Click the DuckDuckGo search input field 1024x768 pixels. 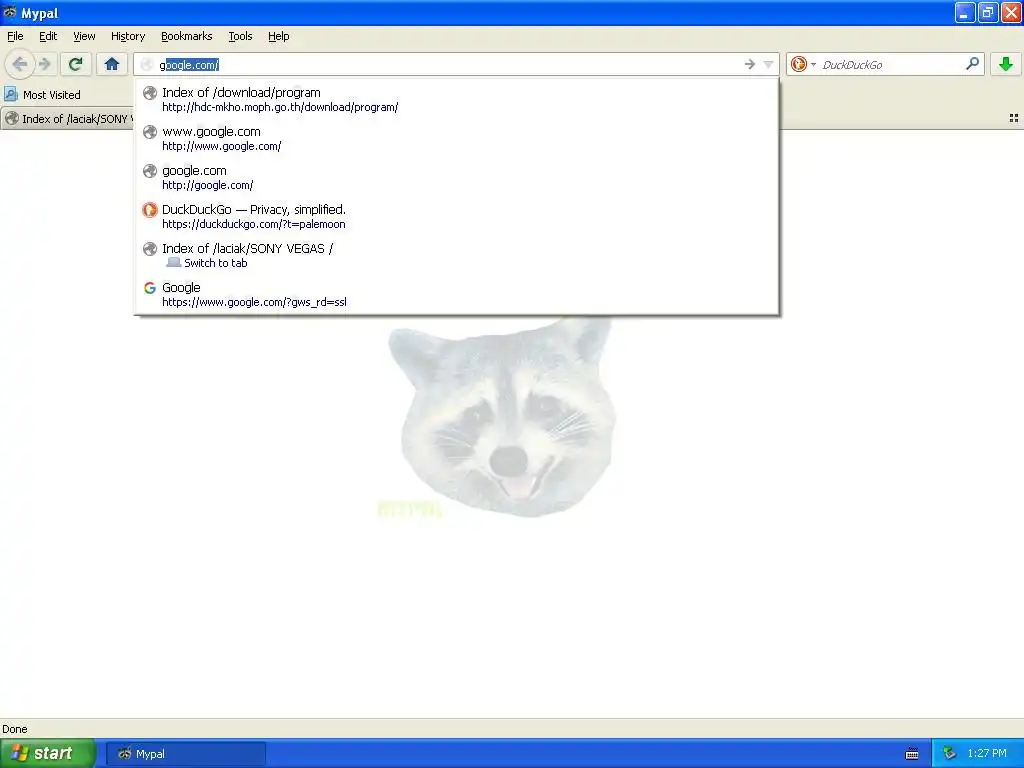891,65
